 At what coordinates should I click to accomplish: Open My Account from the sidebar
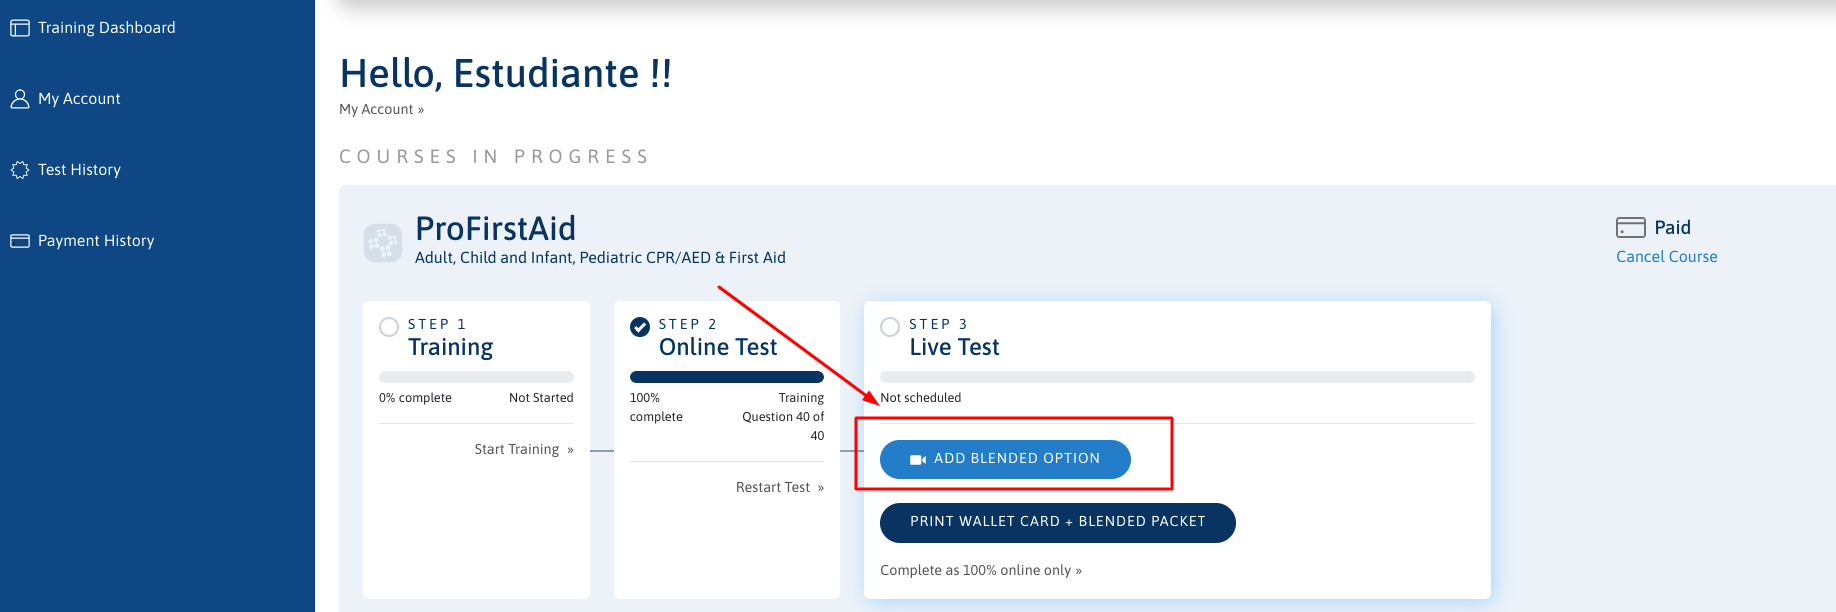click(79, 99)
